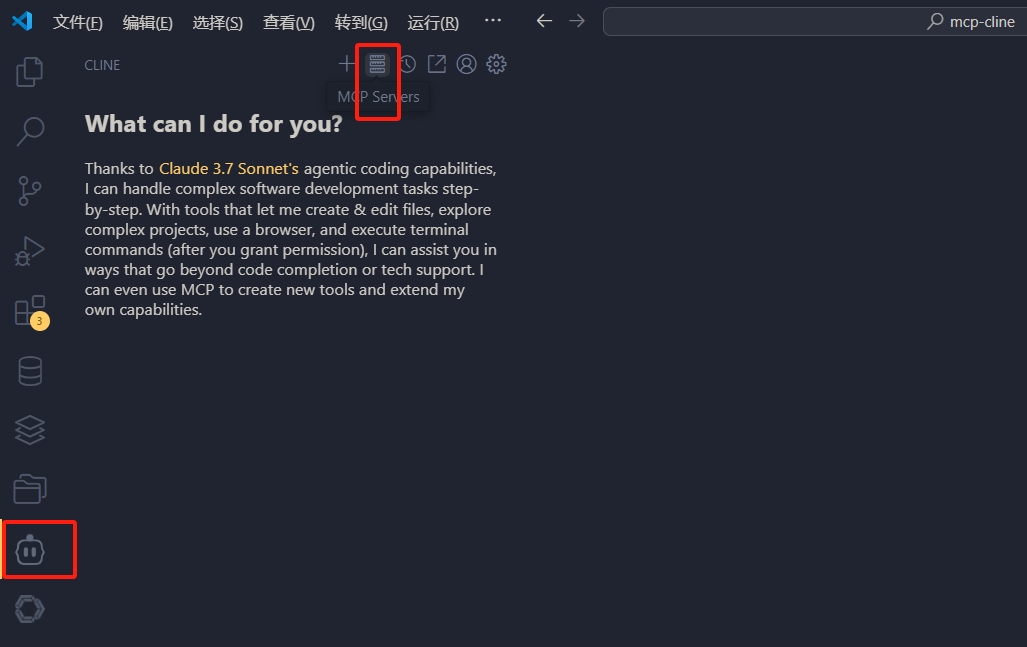Open Cline task history
This screenshot has width=1027, height=647.
(407, 64)
